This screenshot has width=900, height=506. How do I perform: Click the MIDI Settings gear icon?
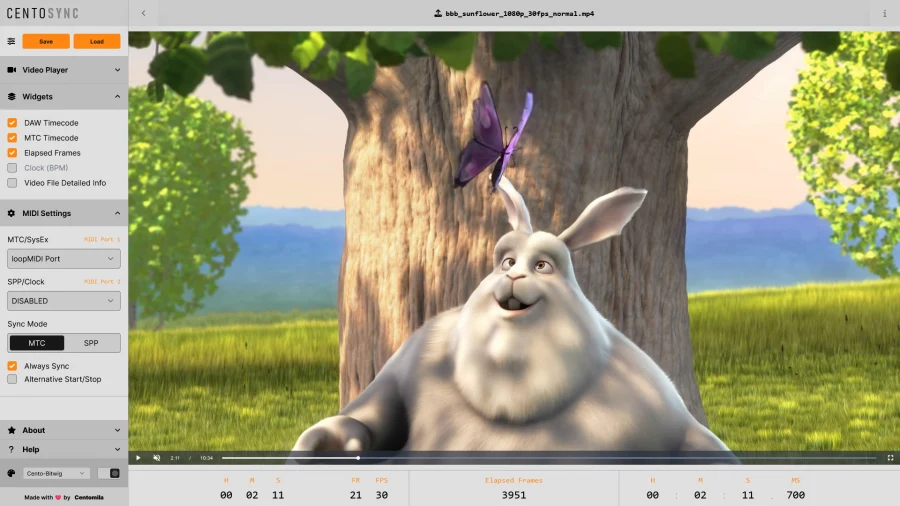coord(11,213)
